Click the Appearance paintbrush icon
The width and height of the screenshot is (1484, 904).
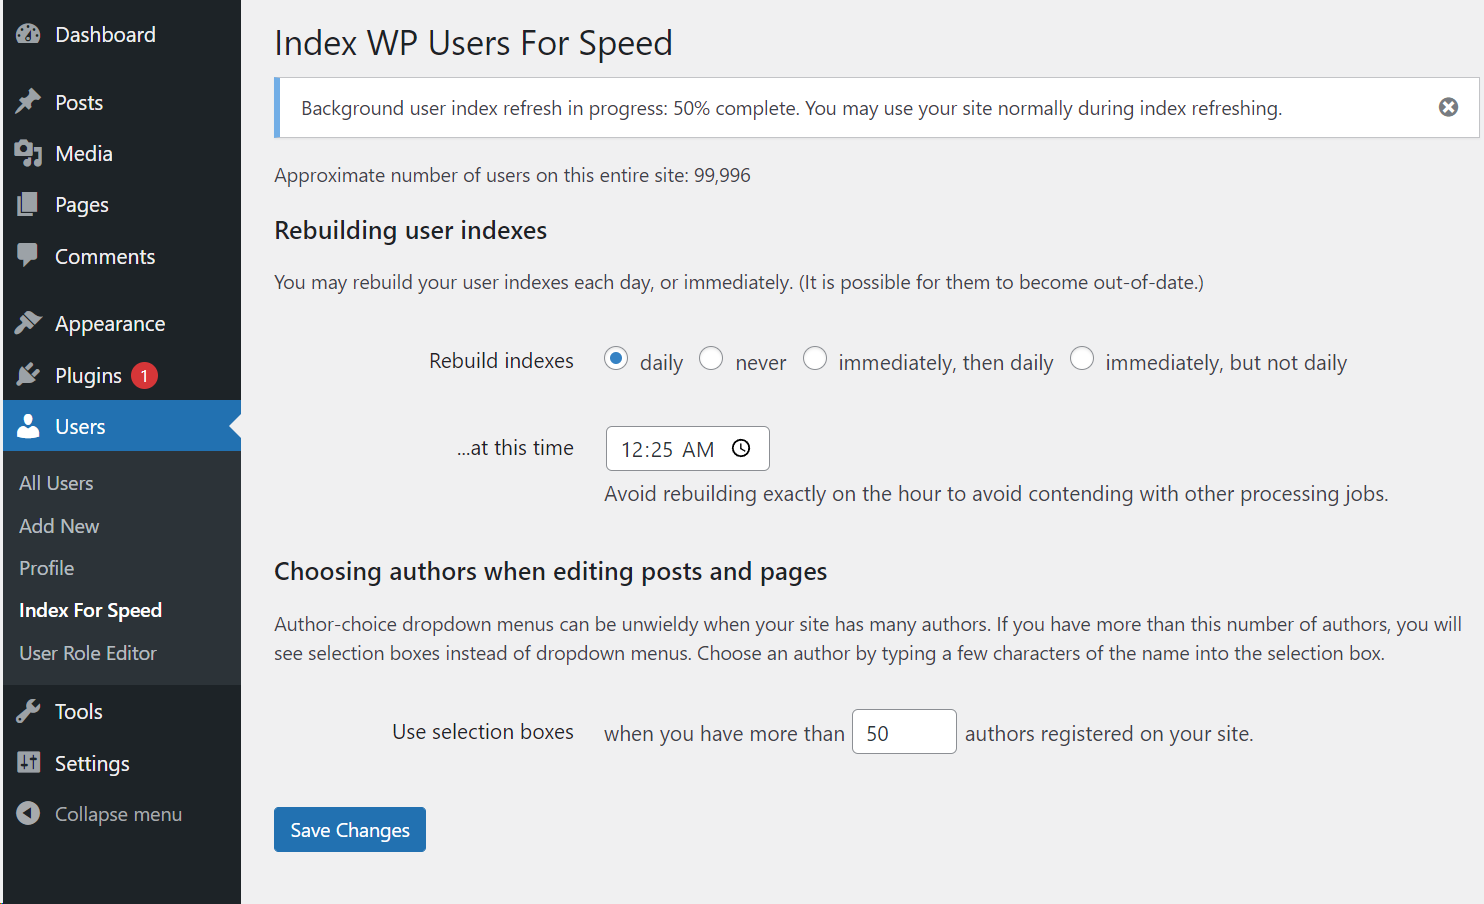click(x=28, y=323)
